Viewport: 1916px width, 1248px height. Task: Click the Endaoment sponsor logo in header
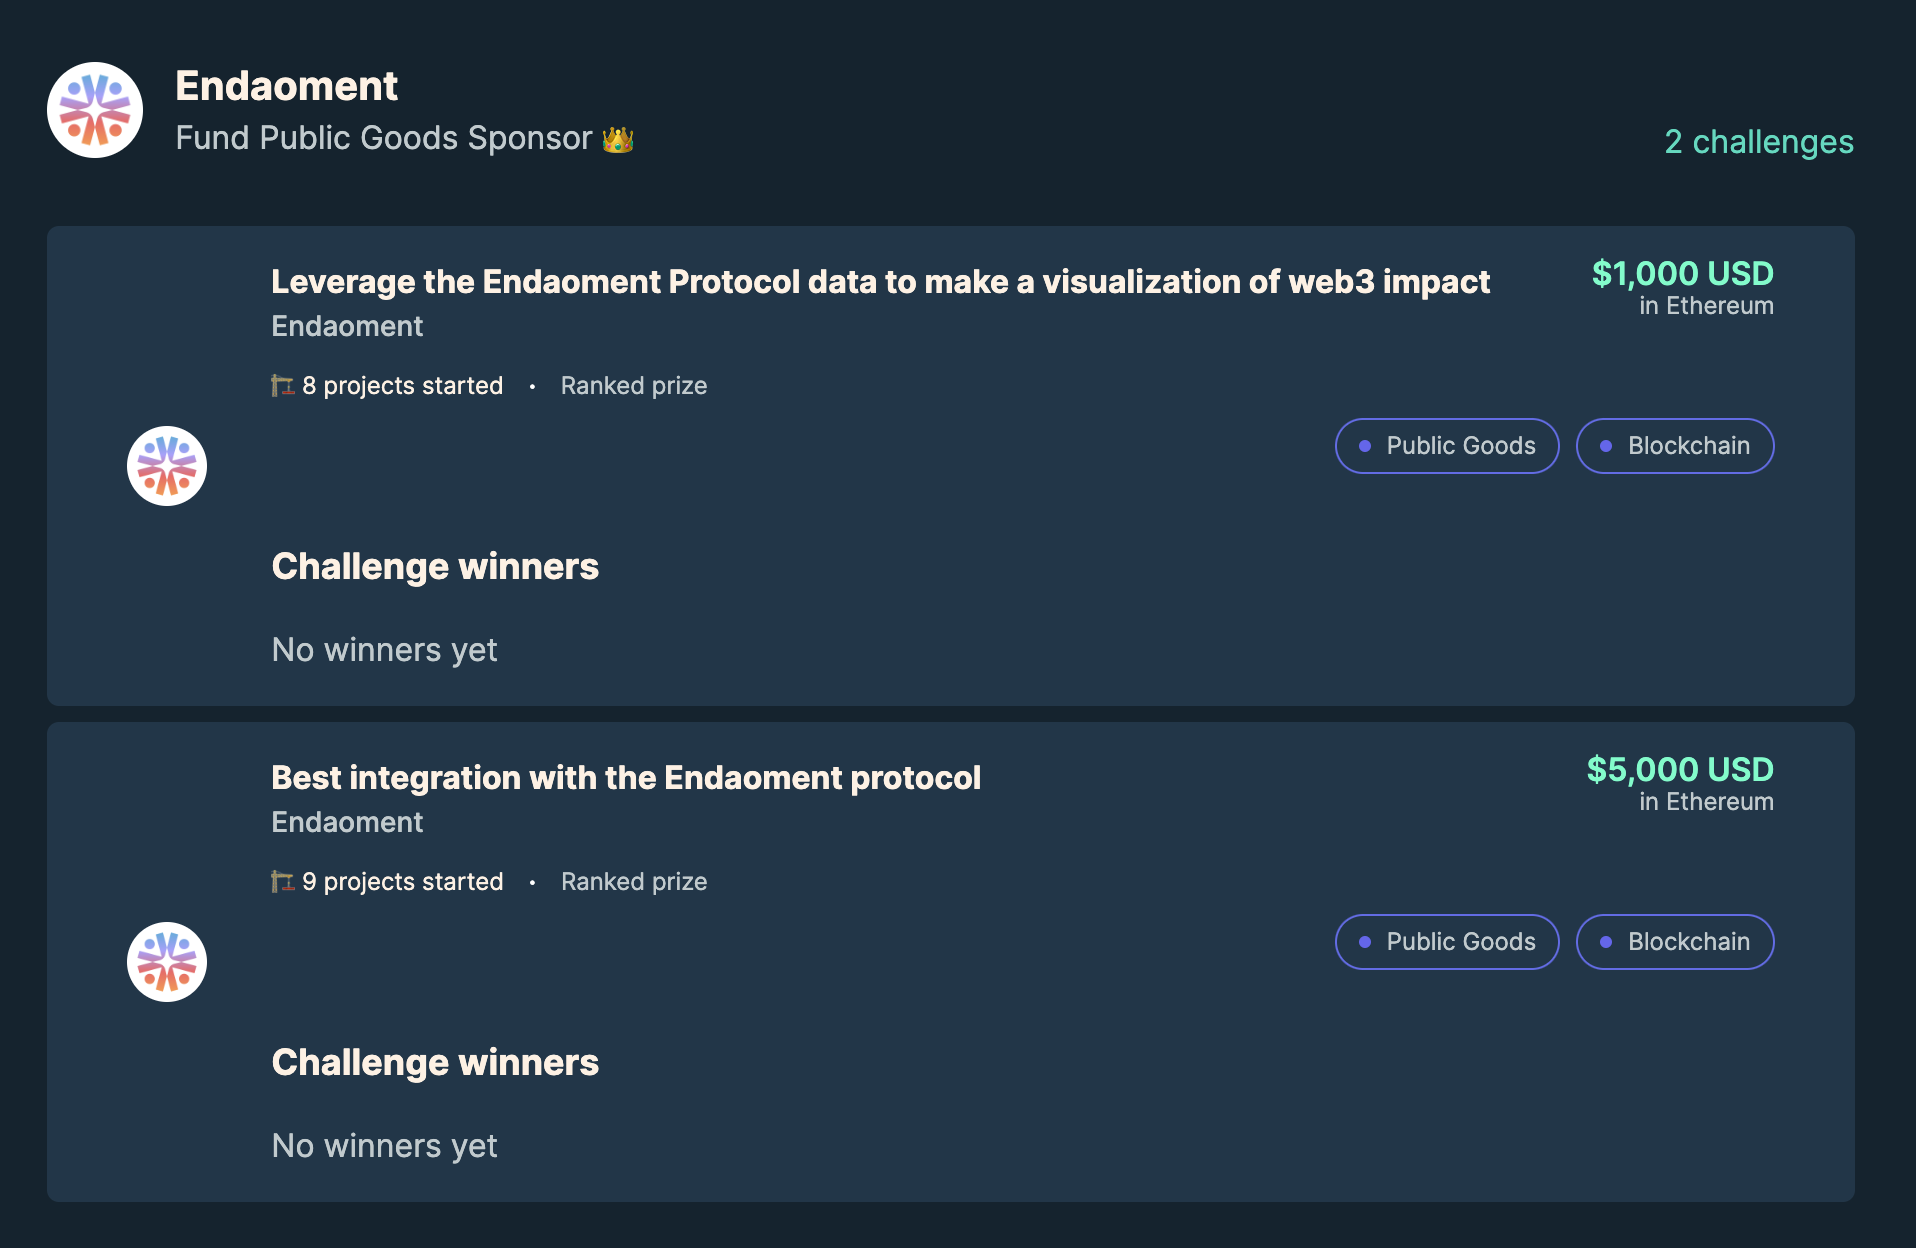[95, 110]
